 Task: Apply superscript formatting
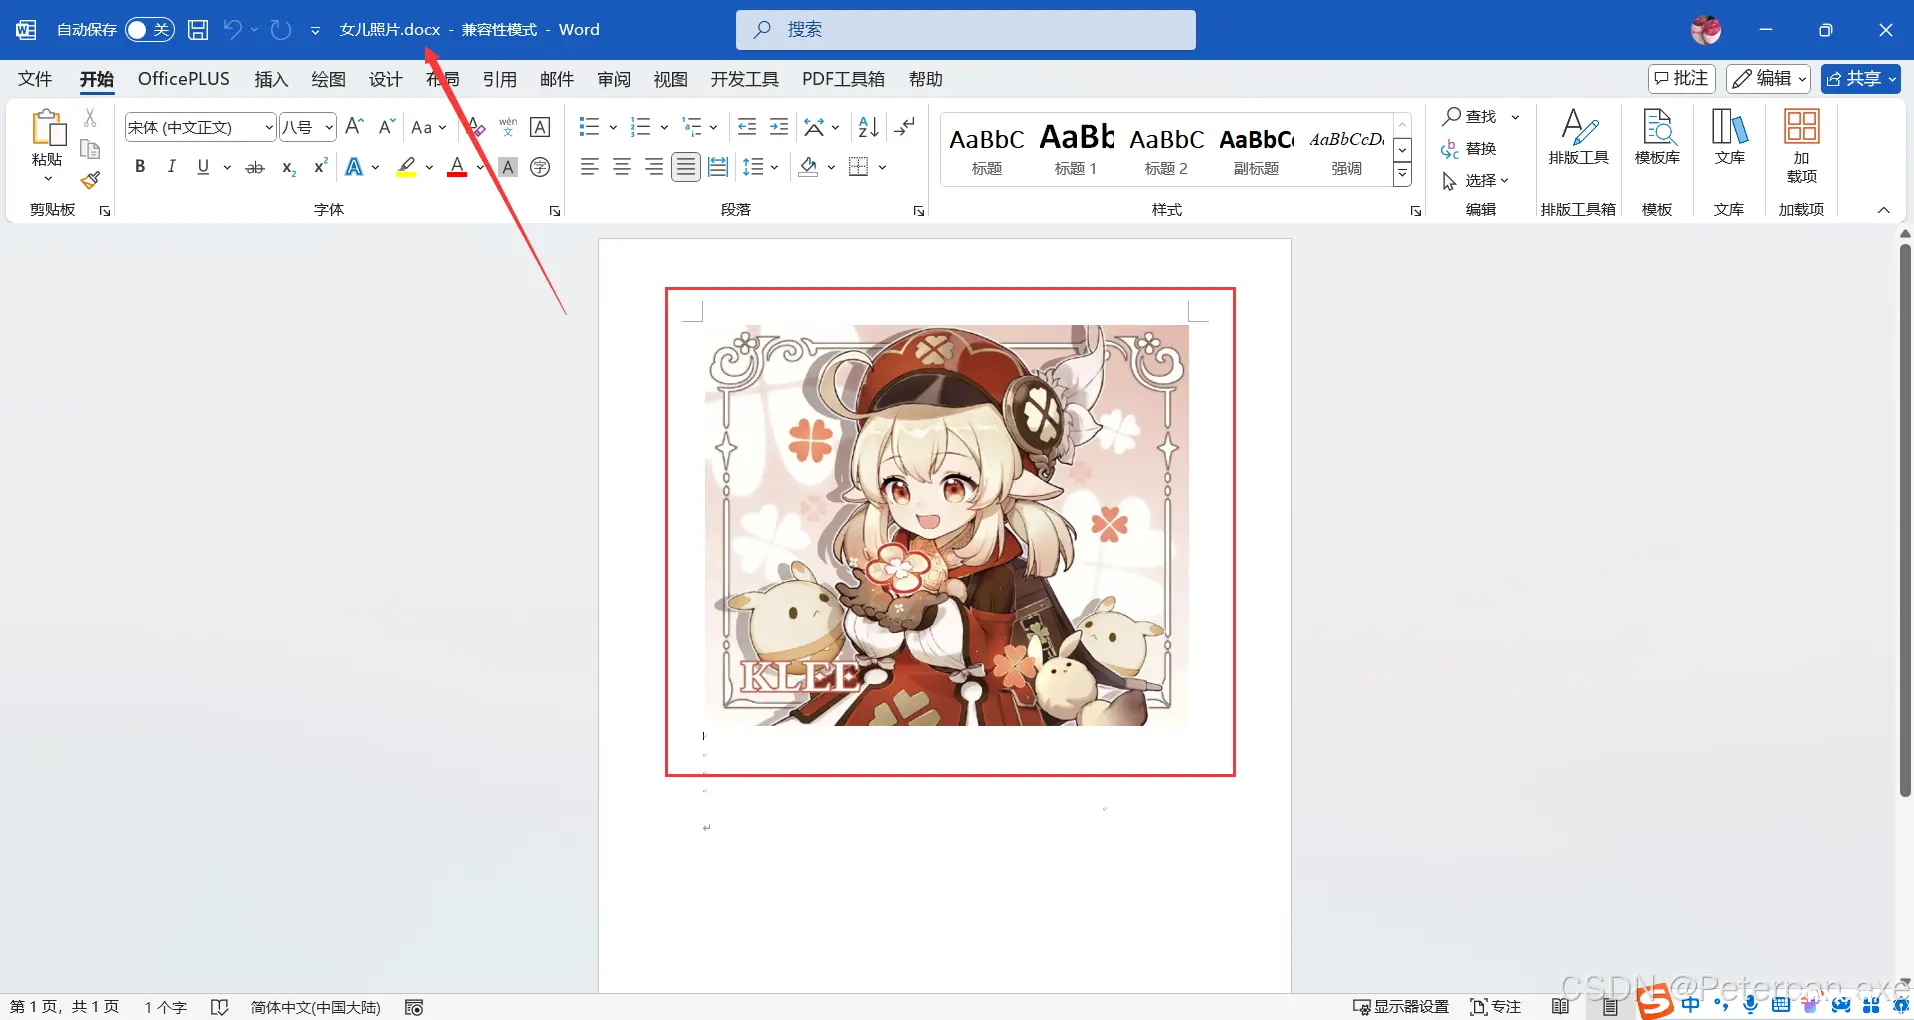click(x=320, y=167)
